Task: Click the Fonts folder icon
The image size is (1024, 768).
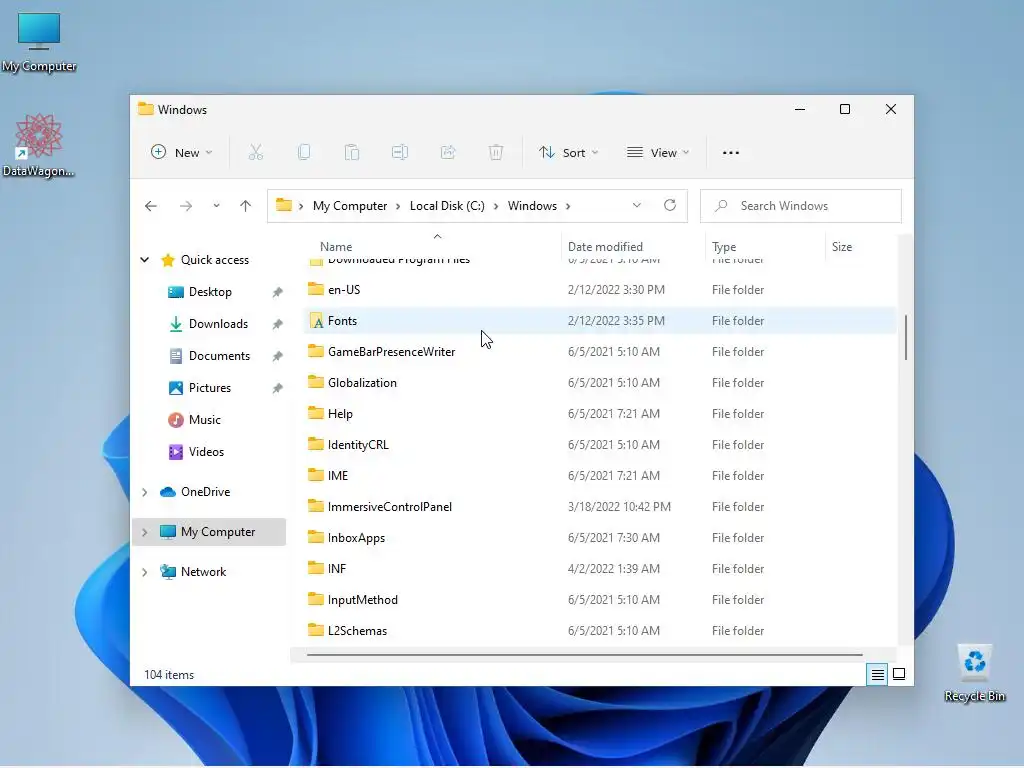Action: point(317,321)
